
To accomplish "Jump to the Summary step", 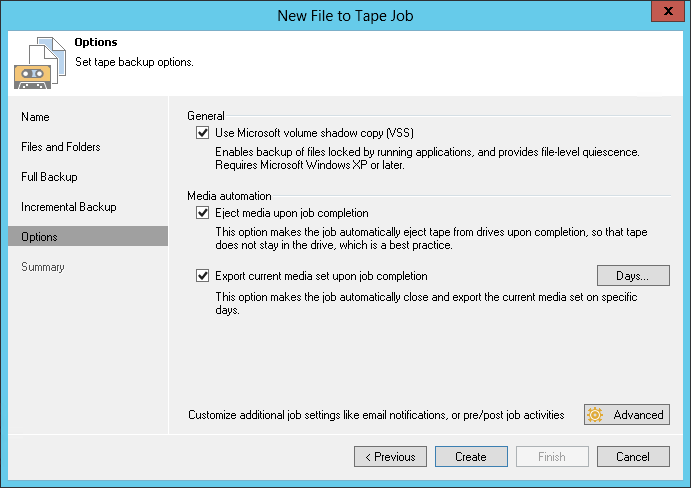I will [x=43, y=267].
